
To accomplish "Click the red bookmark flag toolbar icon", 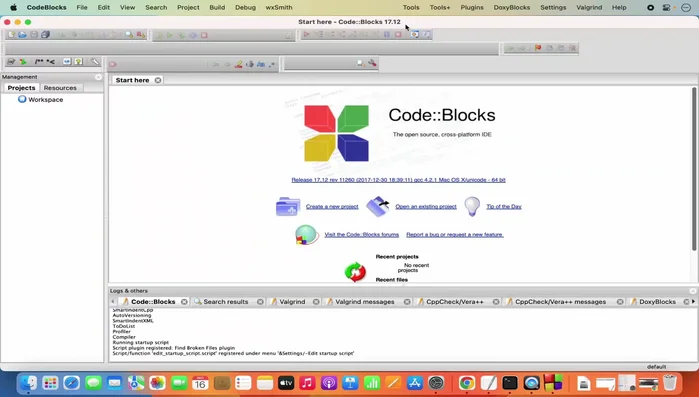I will 538,48.
